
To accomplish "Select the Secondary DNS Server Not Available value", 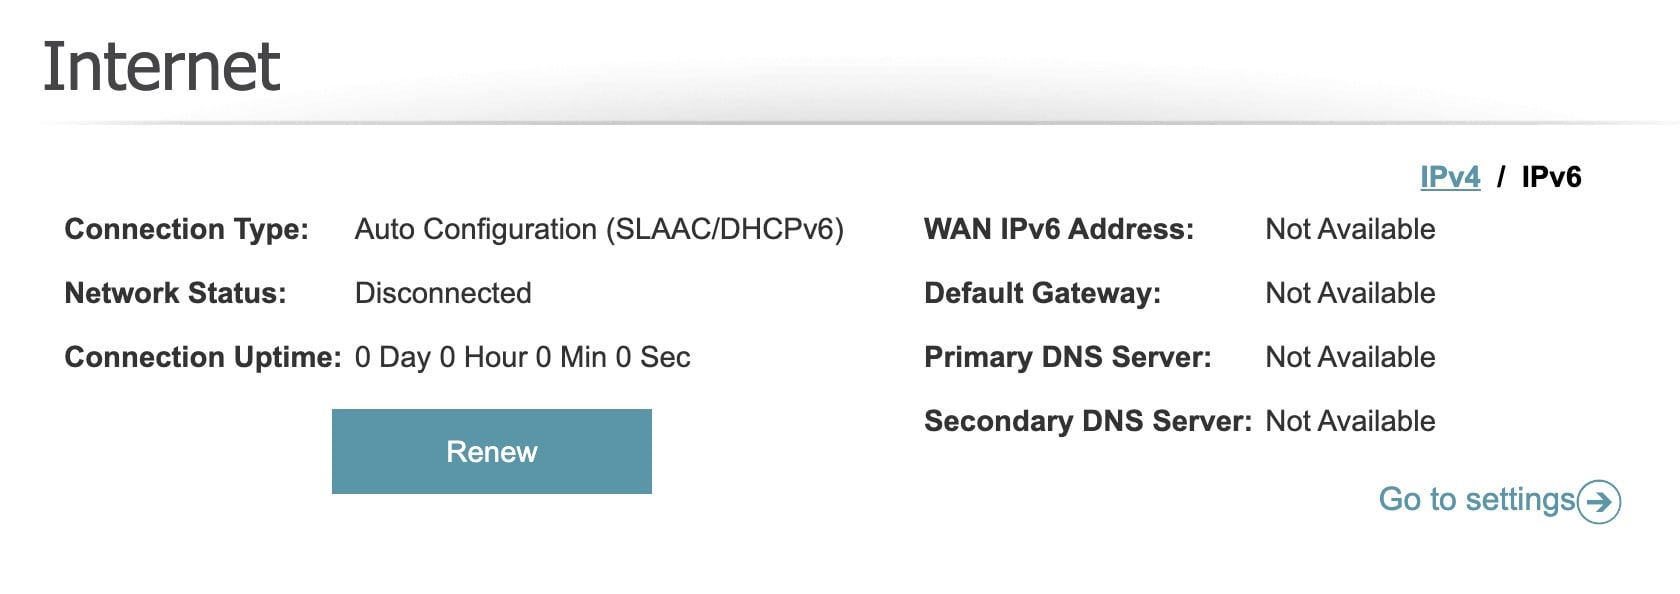I will 1350,421.
